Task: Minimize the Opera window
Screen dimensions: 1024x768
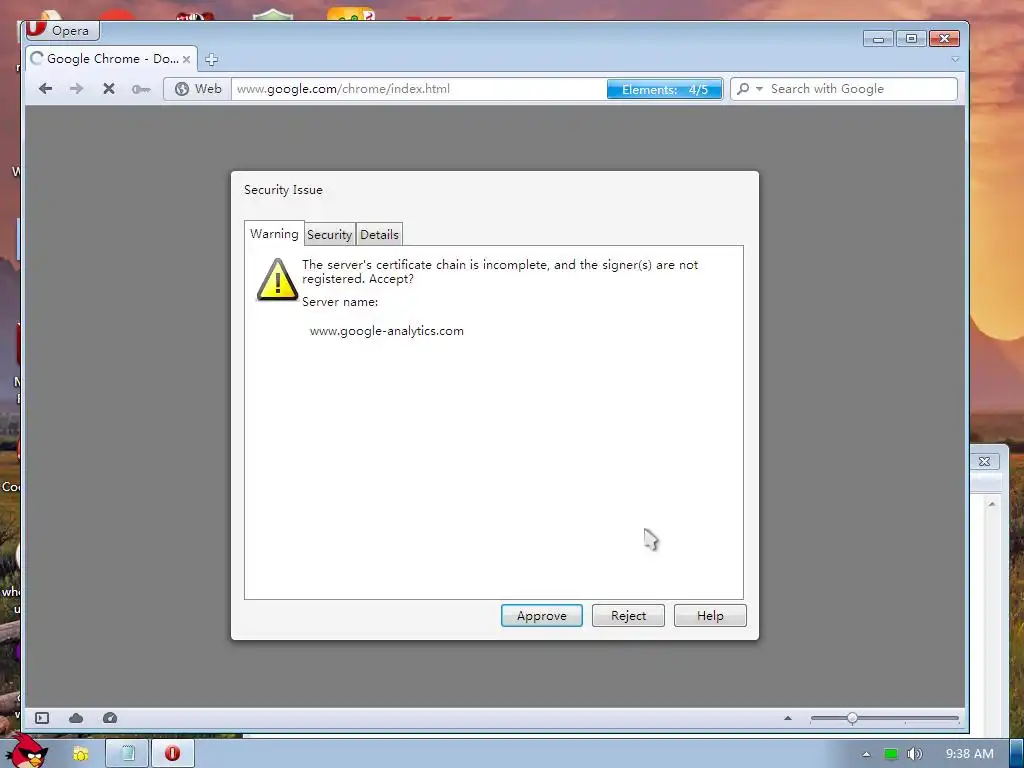Action: coord(878,39)
